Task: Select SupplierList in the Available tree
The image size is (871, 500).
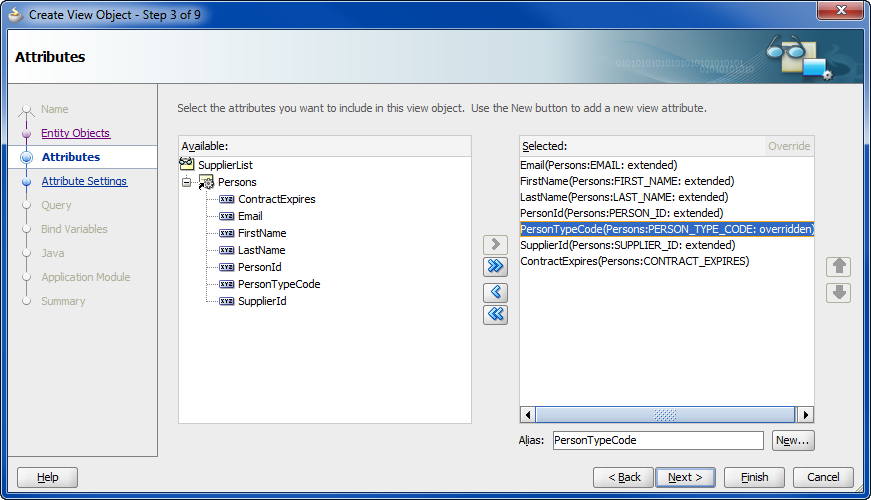Action: [x=225, y=165]
